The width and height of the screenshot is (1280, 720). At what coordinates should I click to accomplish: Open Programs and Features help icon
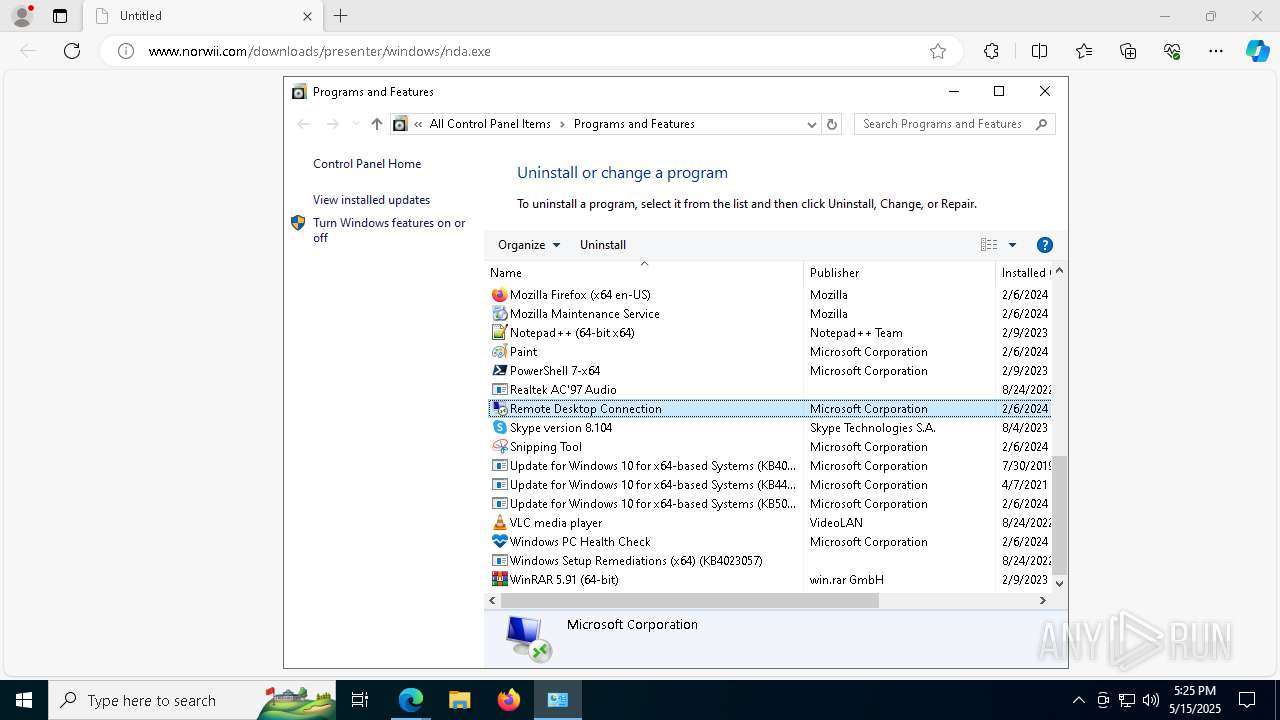[1045, 245]
